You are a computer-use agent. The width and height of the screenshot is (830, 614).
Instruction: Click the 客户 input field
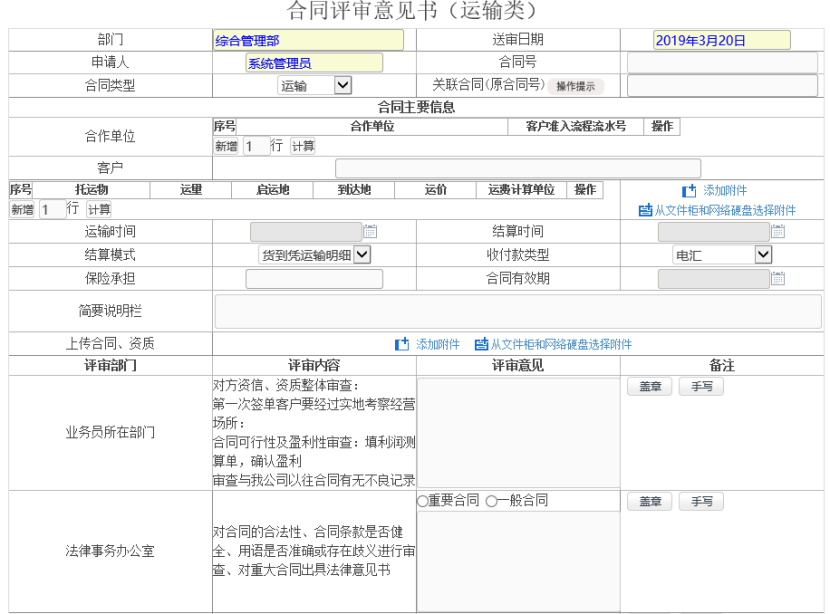[x=517, y=168]
